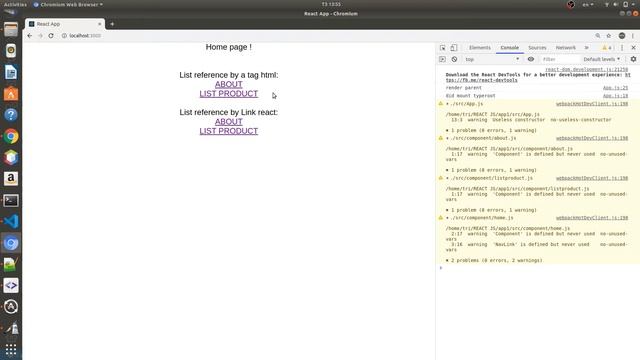Click the localhost address bar
This screenshot has height=360, width=640.
pos(327,36)
